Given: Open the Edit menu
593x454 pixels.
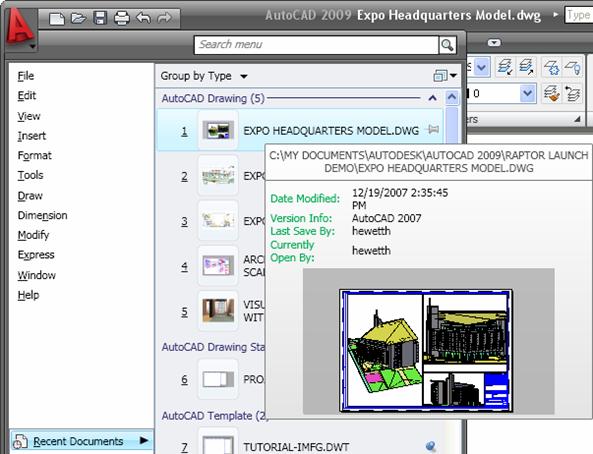Looking at the screenshot, I should pyautogui.click(x=26, y=96).
